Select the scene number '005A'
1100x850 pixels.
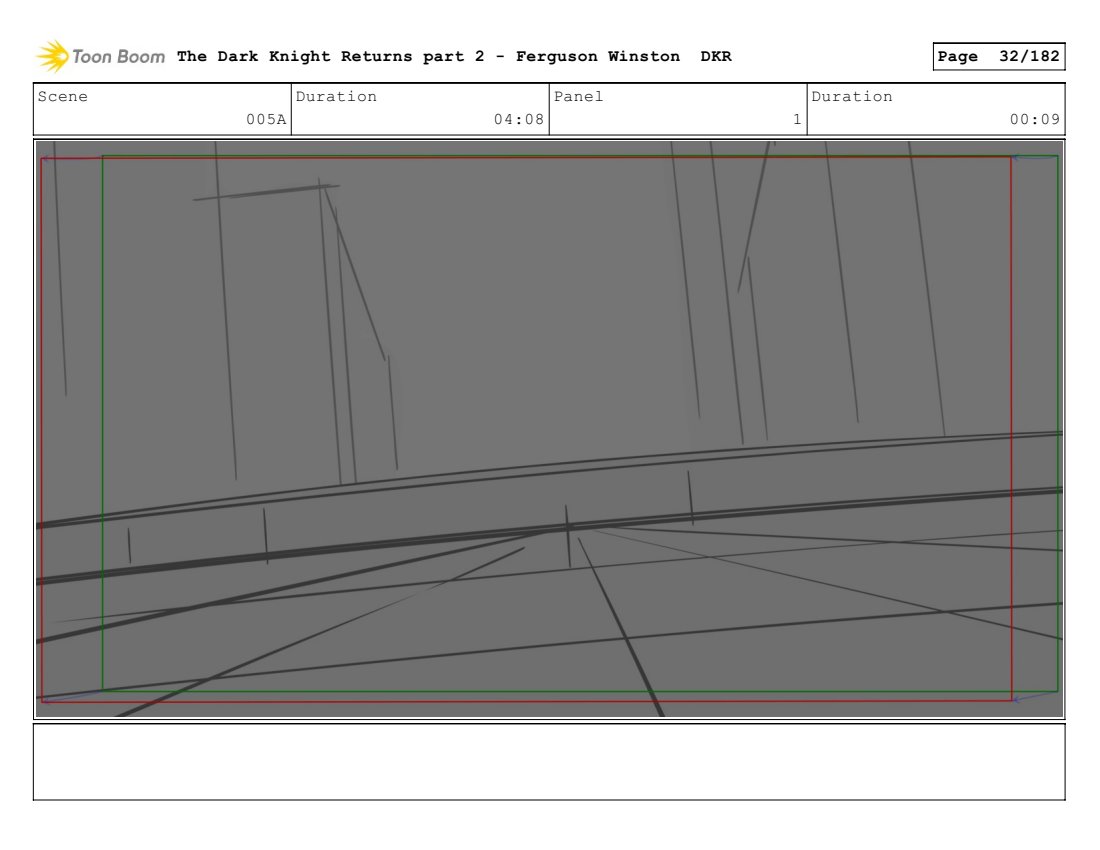pyautogui.click(x=266, y=119)
